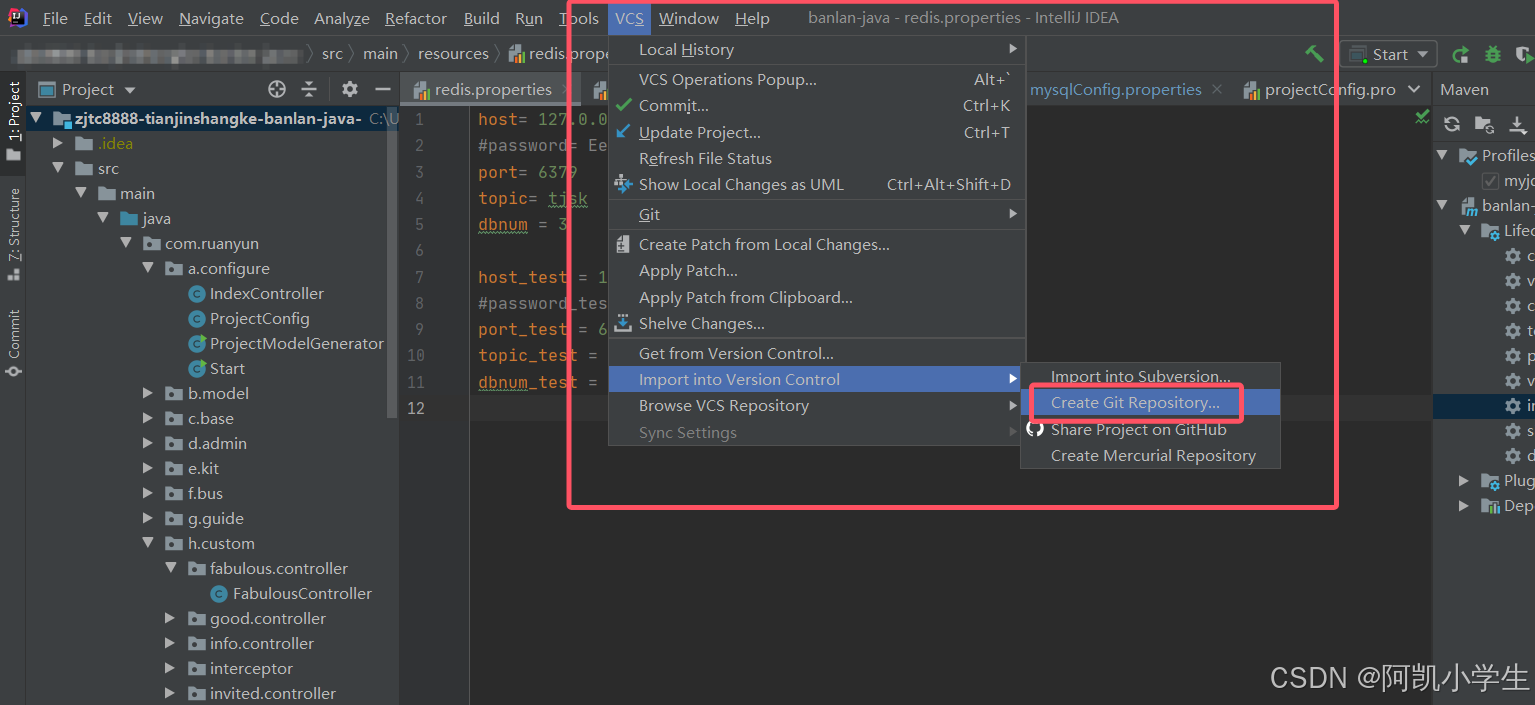Screen dimensions: 1535x705
Task: Click the Start class icon in tree
Action: [x=197, y=368]
